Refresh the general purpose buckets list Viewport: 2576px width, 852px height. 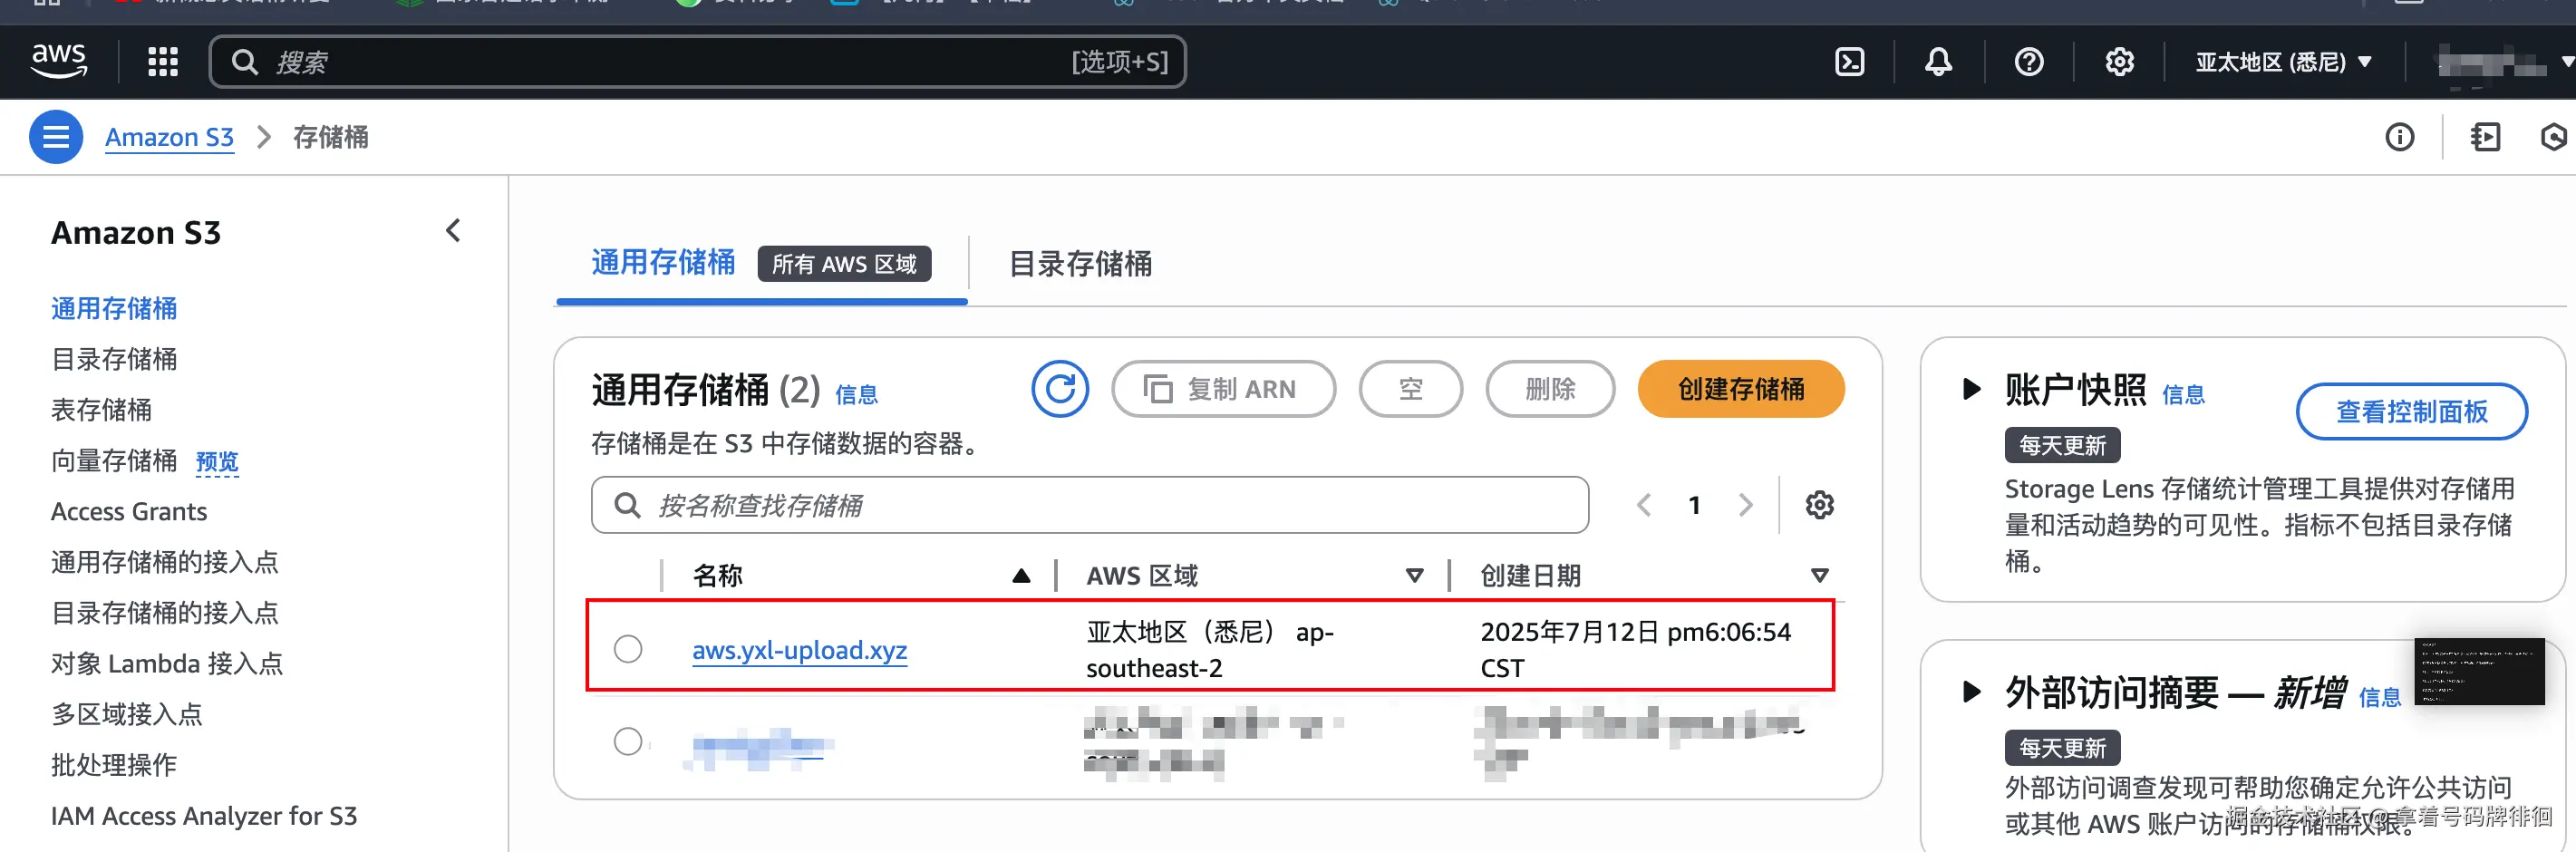pyautogui.click(x=1060, y=389)
